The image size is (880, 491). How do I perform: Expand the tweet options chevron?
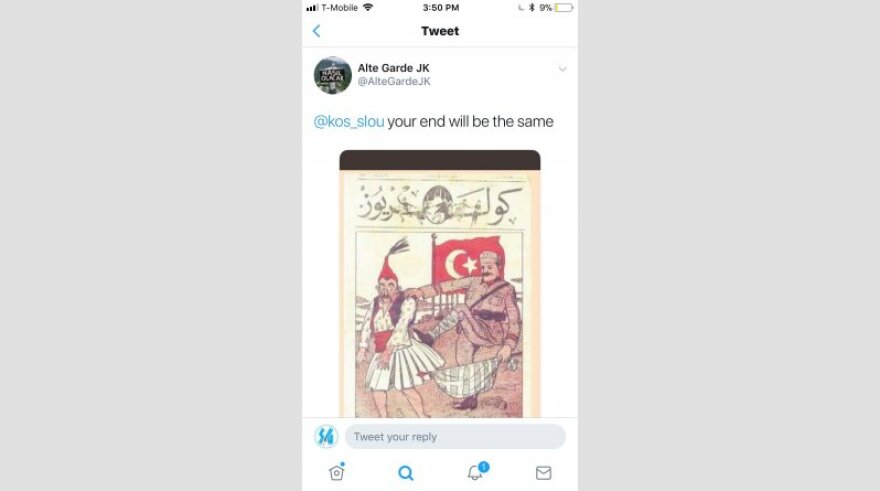(x=562, y=69)
